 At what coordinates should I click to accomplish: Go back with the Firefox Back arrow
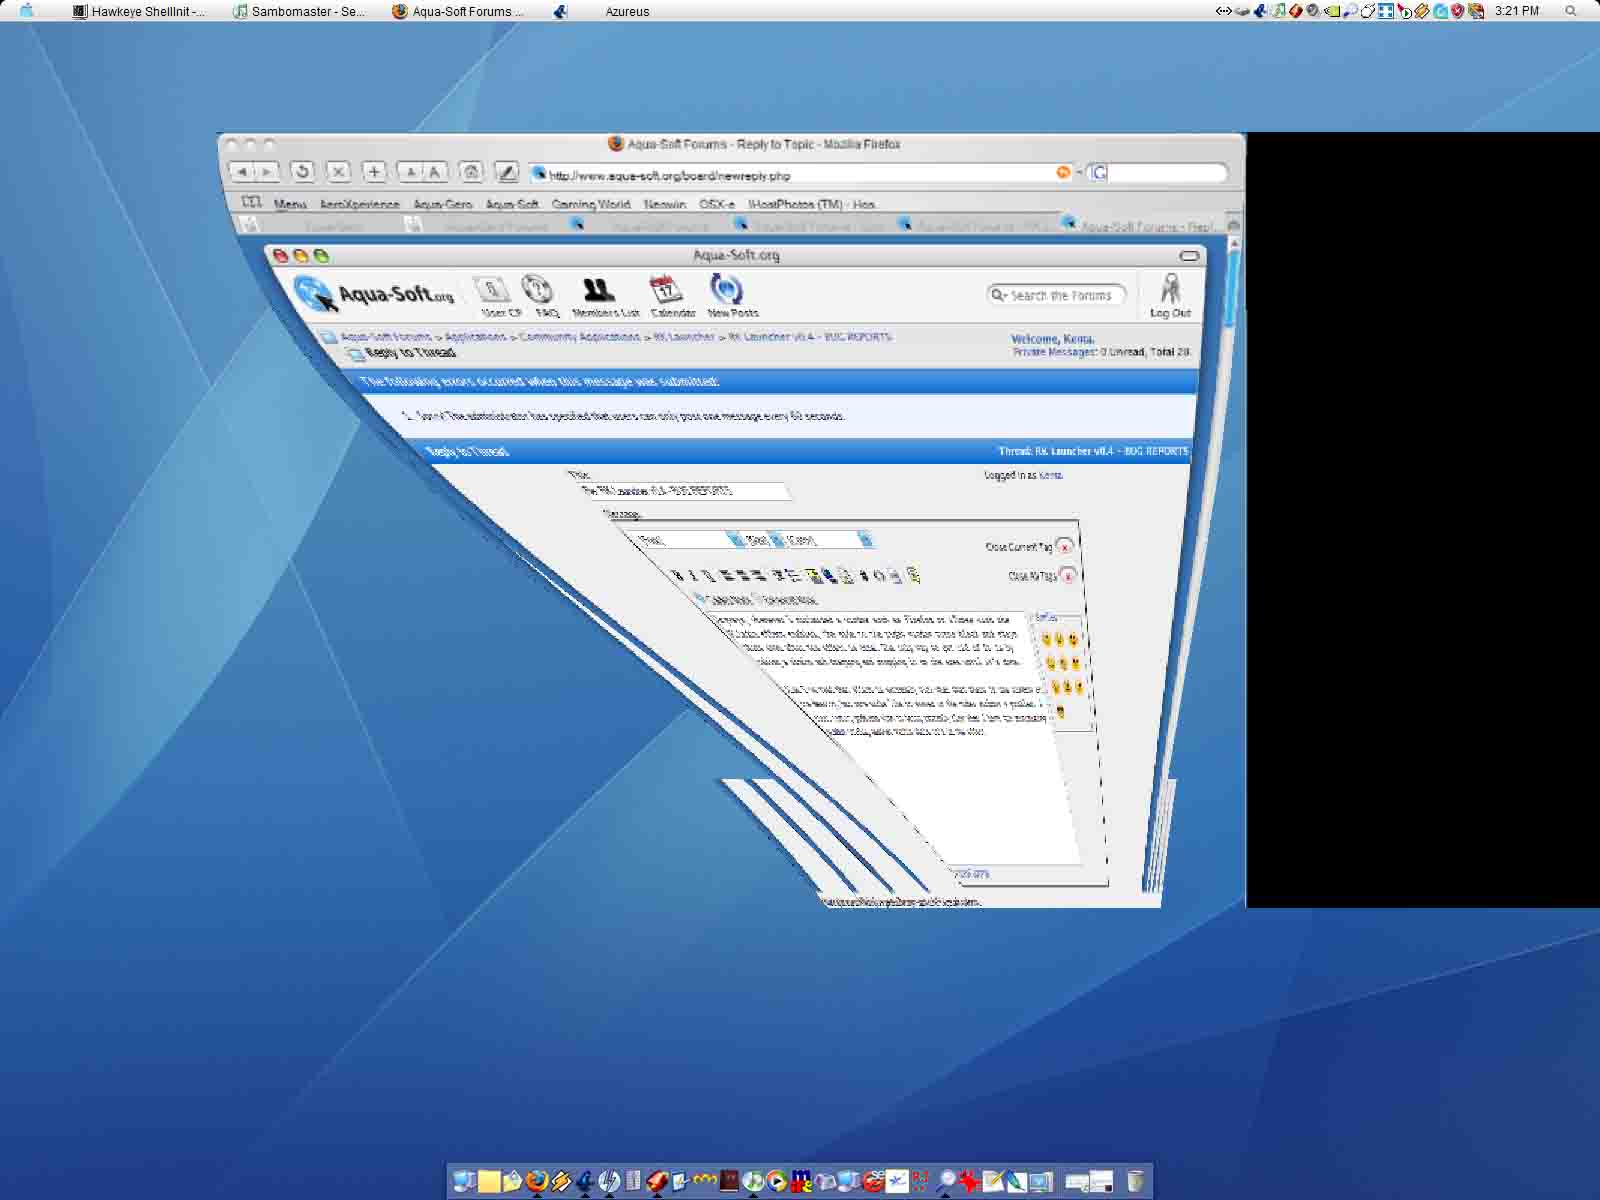click(242, 172)
